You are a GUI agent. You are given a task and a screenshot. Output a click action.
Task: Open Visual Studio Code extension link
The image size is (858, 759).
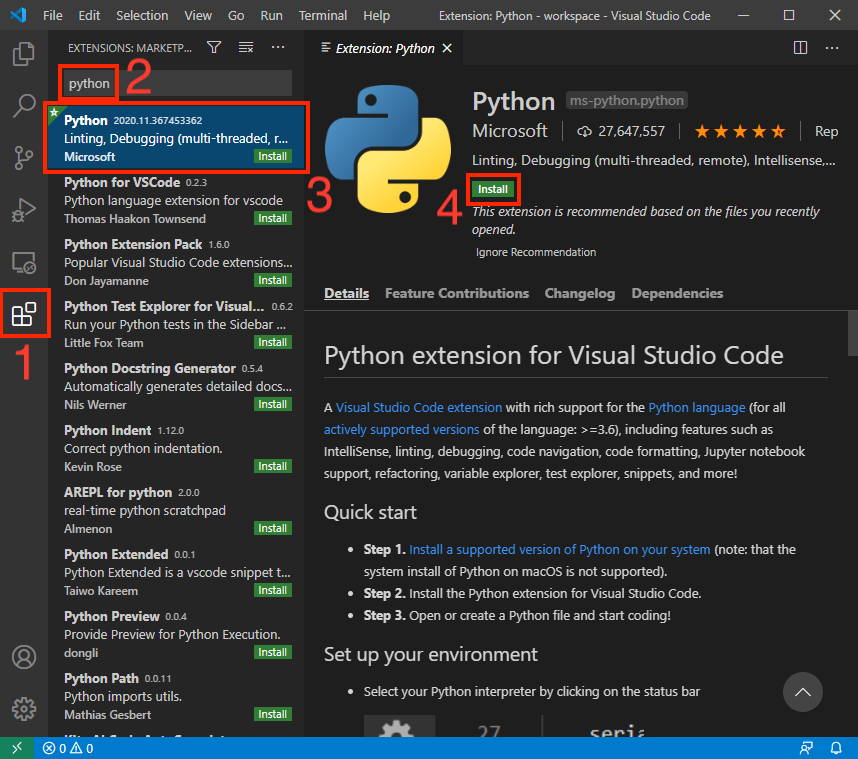(x=419, y=408)
